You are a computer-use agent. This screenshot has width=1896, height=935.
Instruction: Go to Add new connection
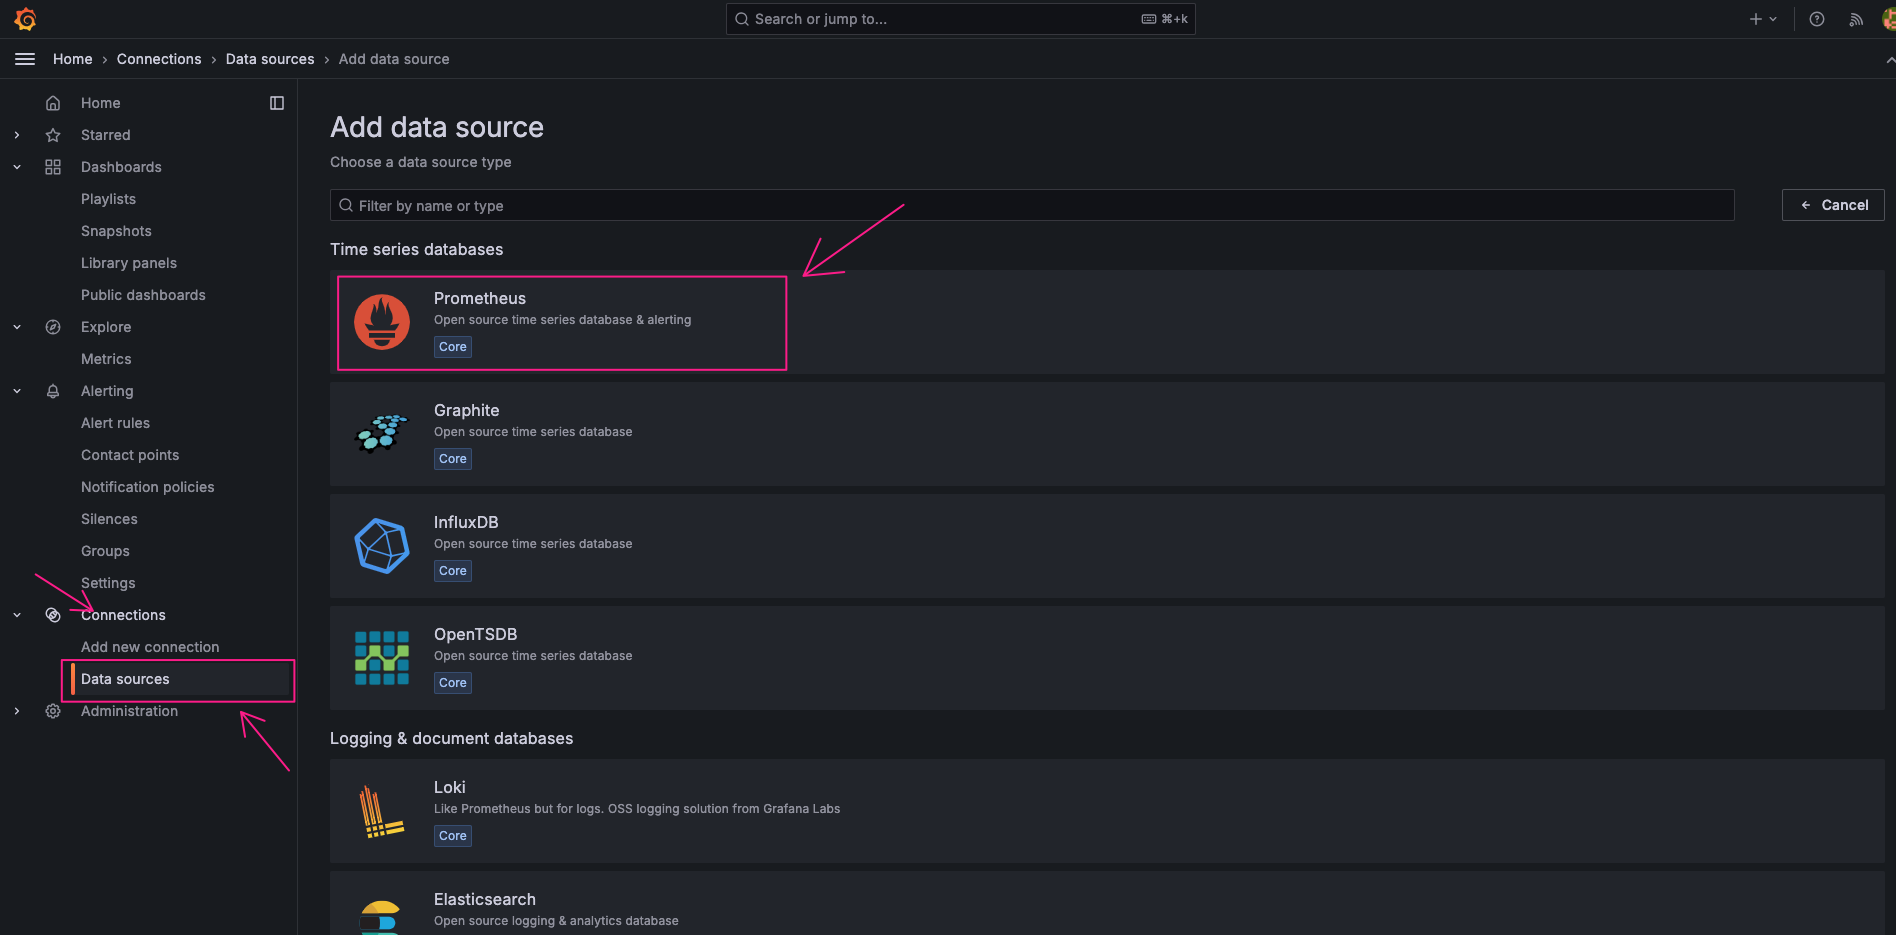(x=150, y=647)
